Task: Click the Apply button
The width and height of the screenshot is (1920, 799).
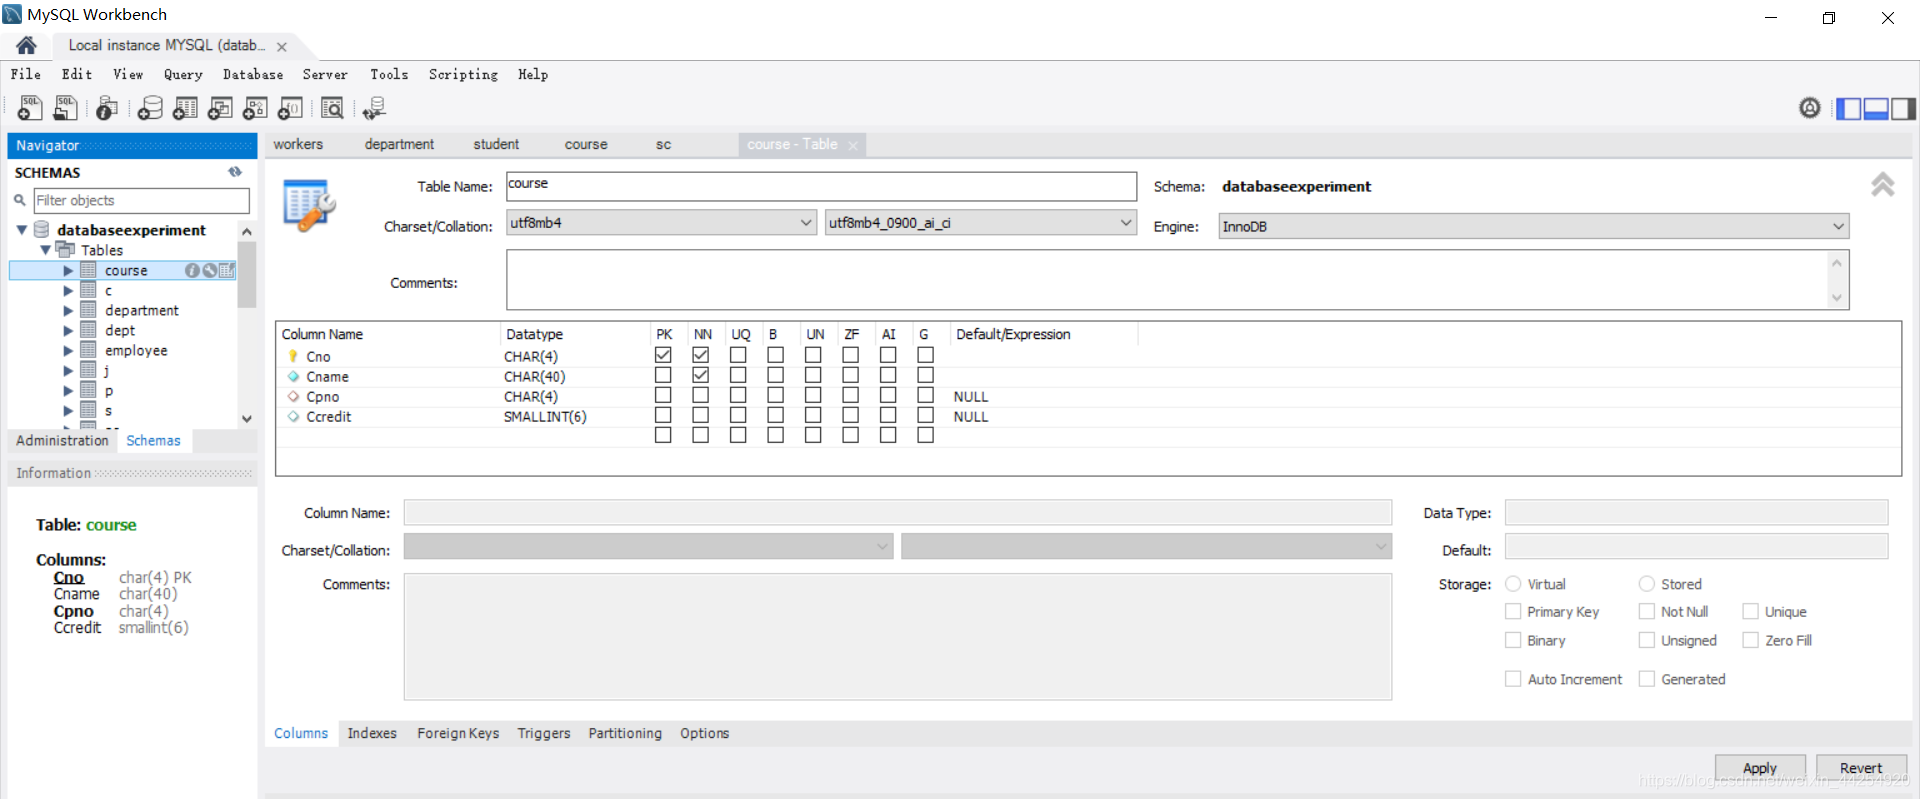Action: pos(1760,768)
